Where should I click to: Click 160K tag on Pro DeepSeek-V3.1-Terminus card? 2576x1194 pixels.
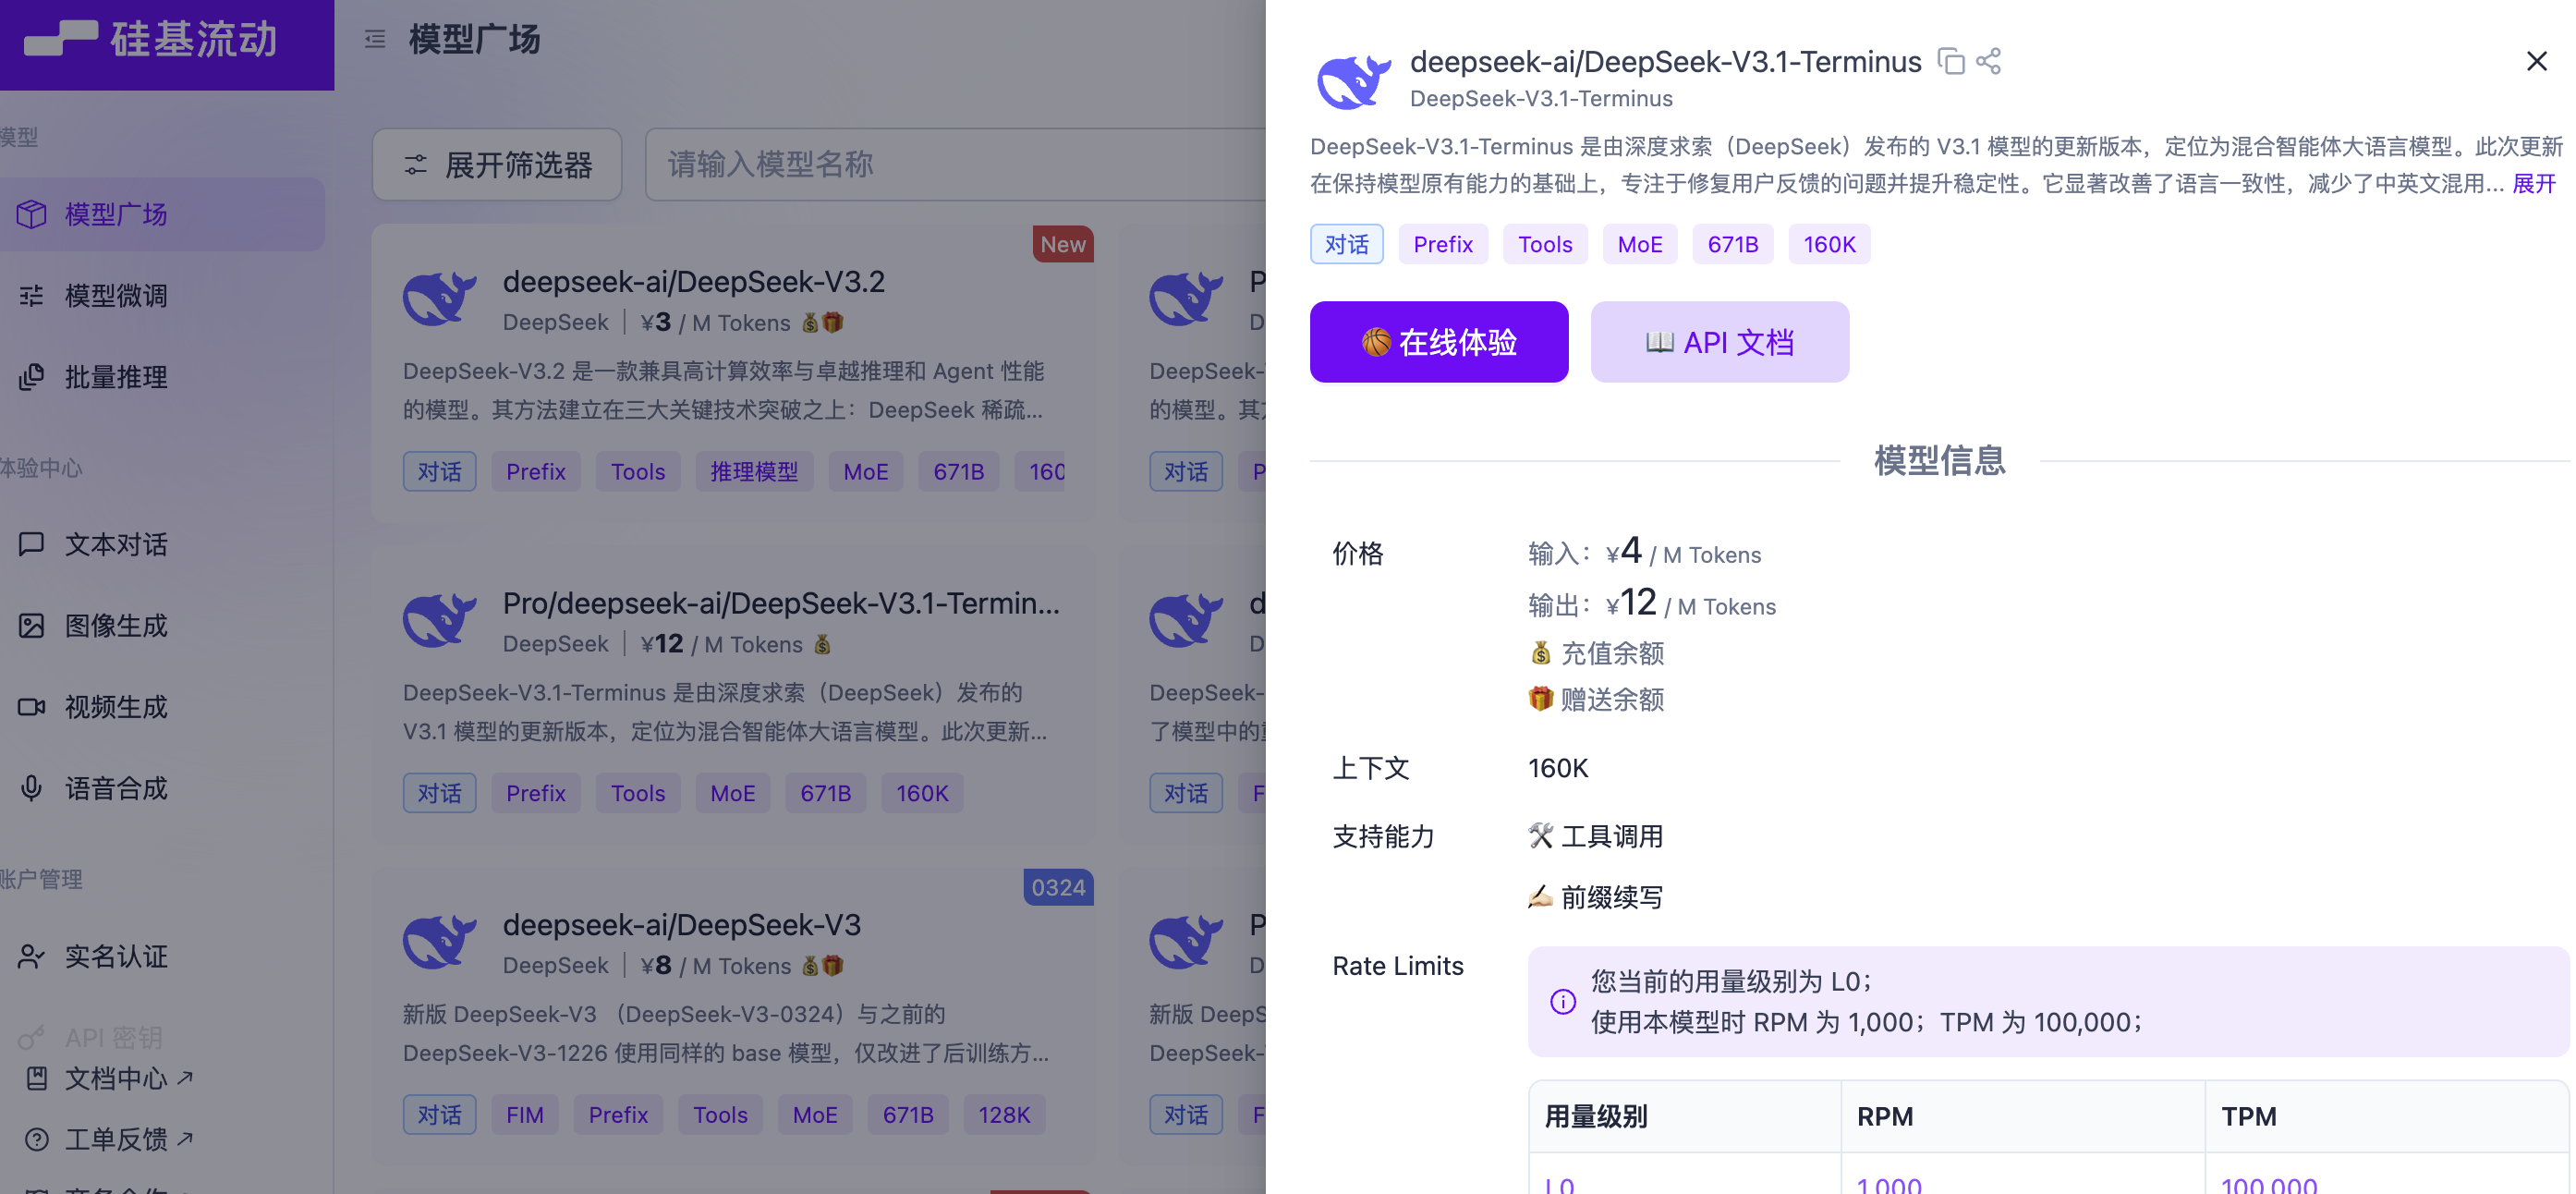click(x=921, y=793)
